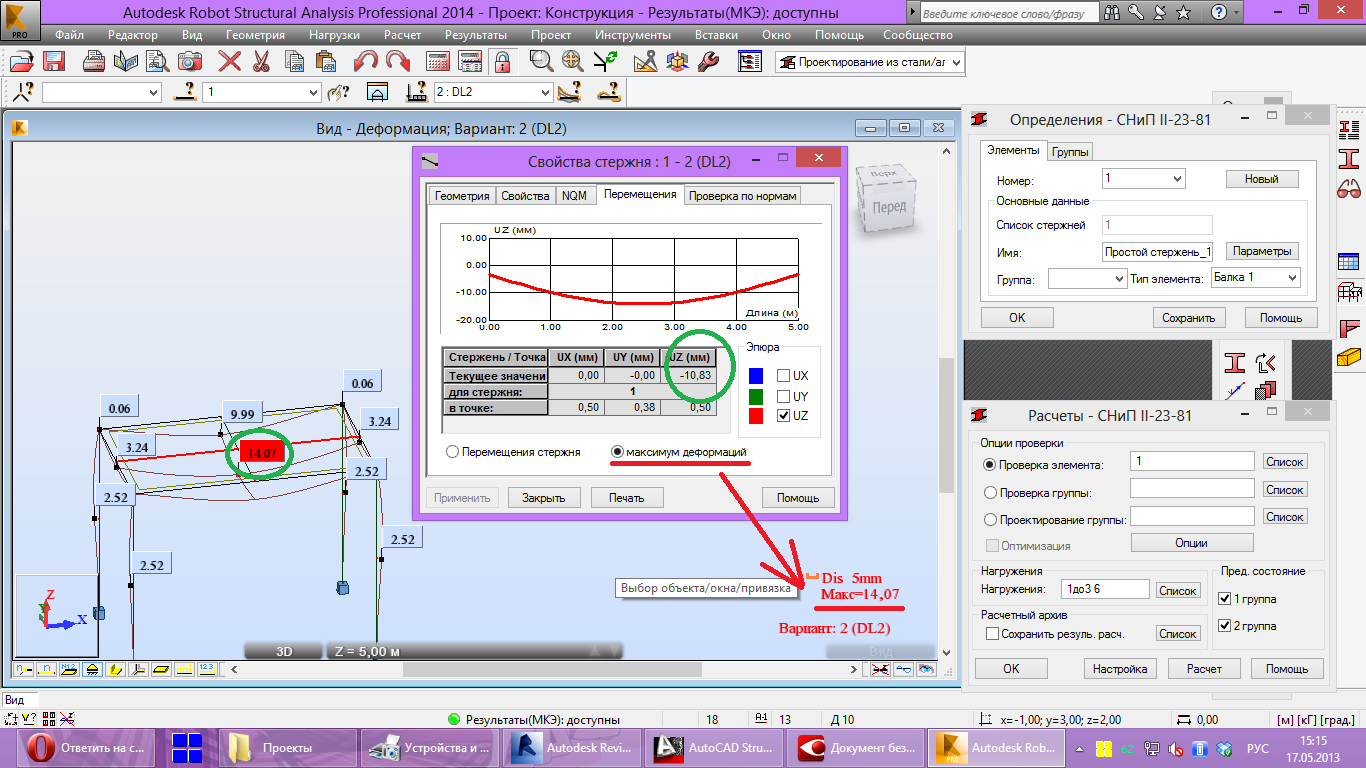The width and height of the screenshot is (1366, 768).
Task: Expand bar selection dropdown showing '1'
Action: point(261,92)
